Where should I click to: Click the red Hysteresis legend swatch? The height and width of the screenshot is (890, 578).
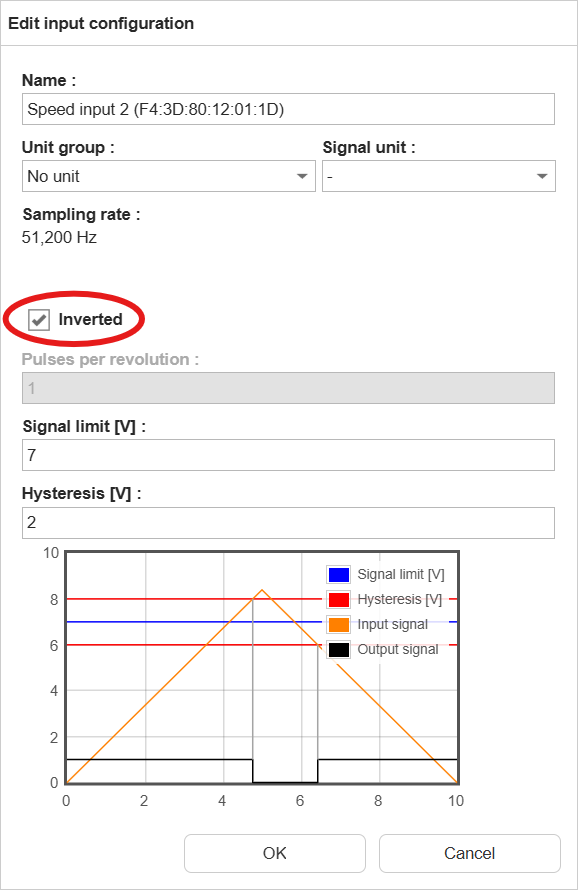click(339, 599)
